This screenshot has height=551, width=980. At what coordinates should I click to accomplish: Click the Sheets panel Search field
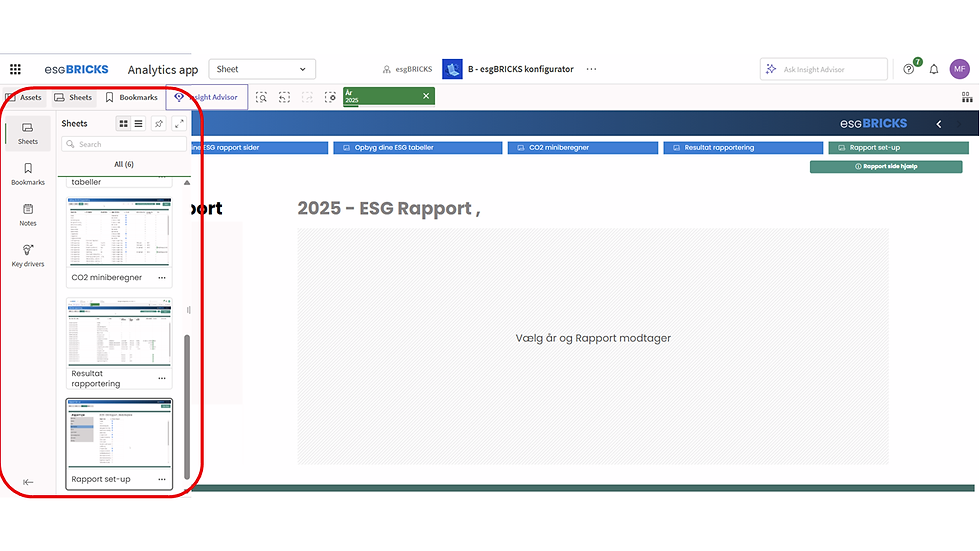(124, 144)
